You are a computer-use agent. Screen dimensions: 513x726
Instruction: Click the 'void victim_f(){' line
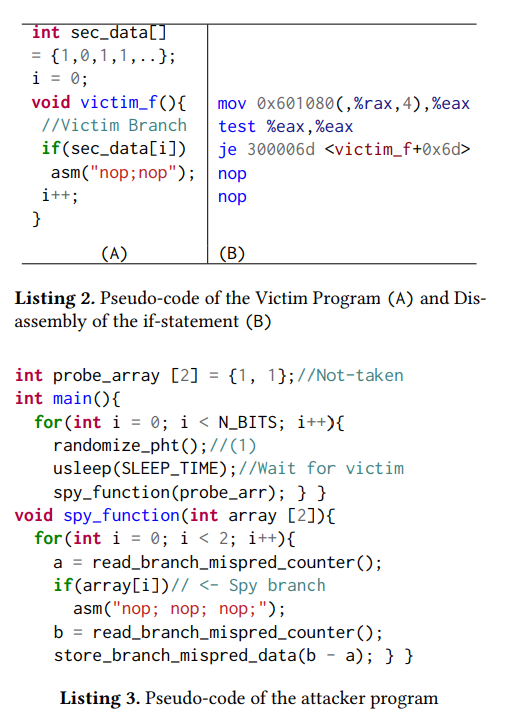click(x=109, y=102)
